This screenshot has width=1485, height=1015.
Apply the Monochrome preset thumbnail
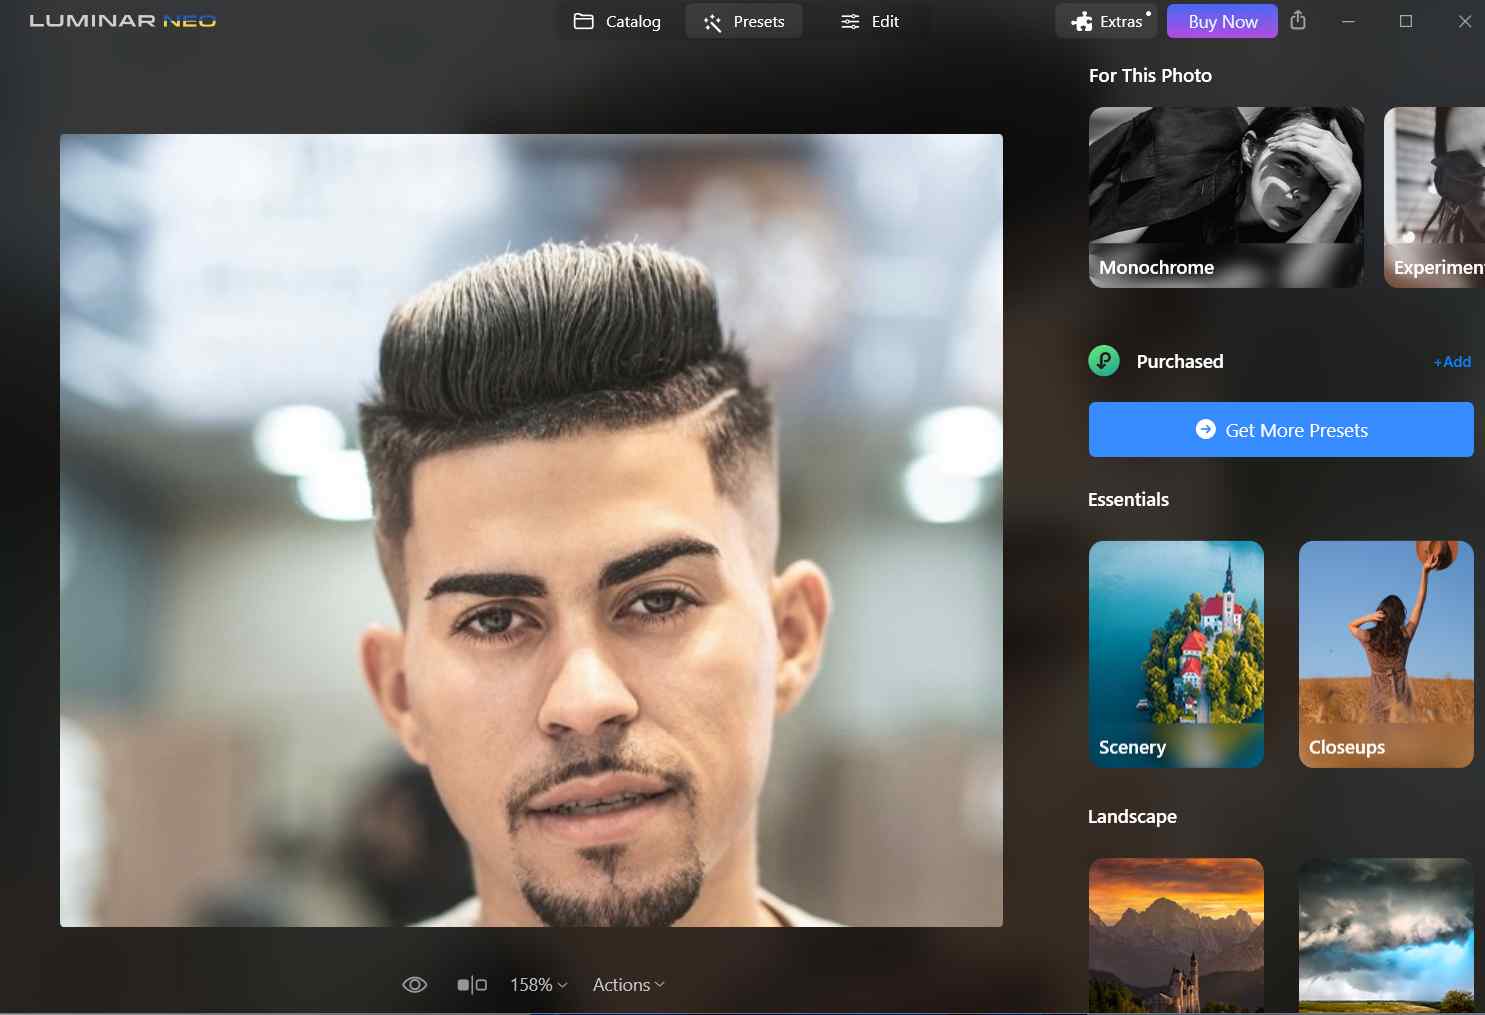1226,197
